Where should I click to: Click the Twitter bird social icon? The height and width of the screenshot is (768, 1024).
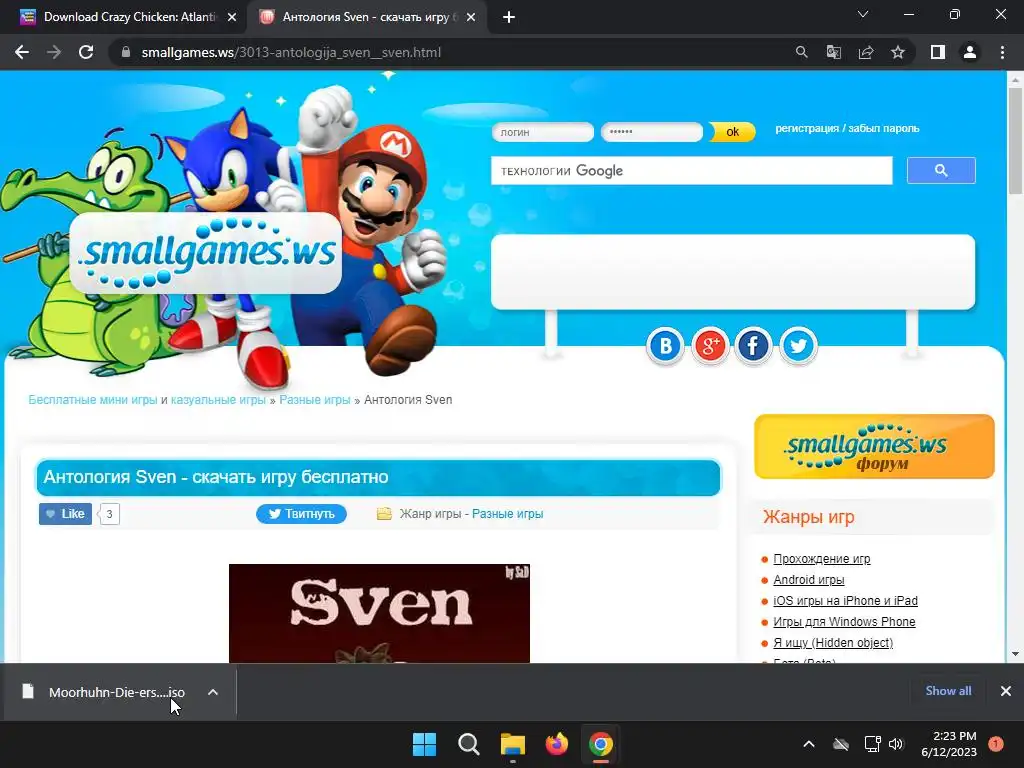(798, 345)
